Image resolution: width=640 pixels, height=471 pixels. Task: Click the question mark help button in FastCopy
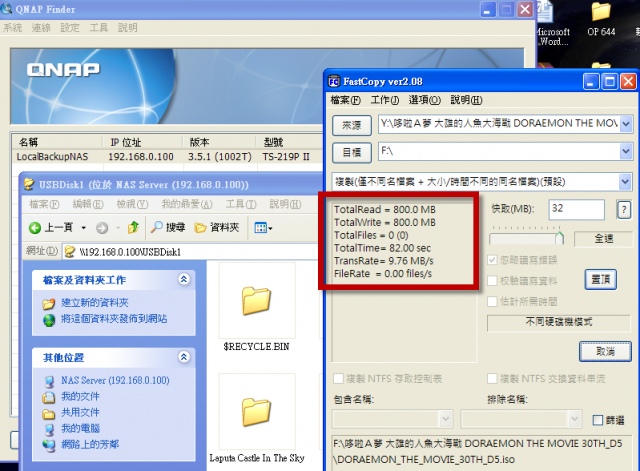[624, 210]
